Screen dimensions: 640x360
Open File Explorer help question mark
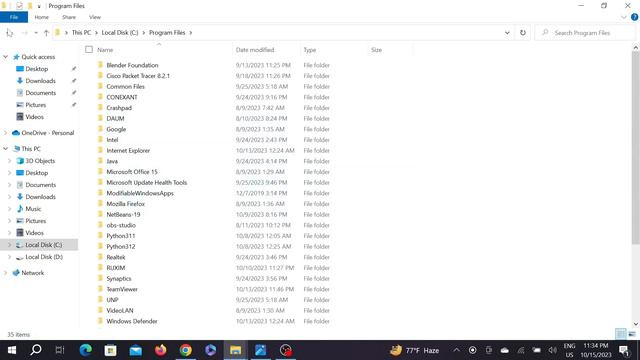(634, 17)
